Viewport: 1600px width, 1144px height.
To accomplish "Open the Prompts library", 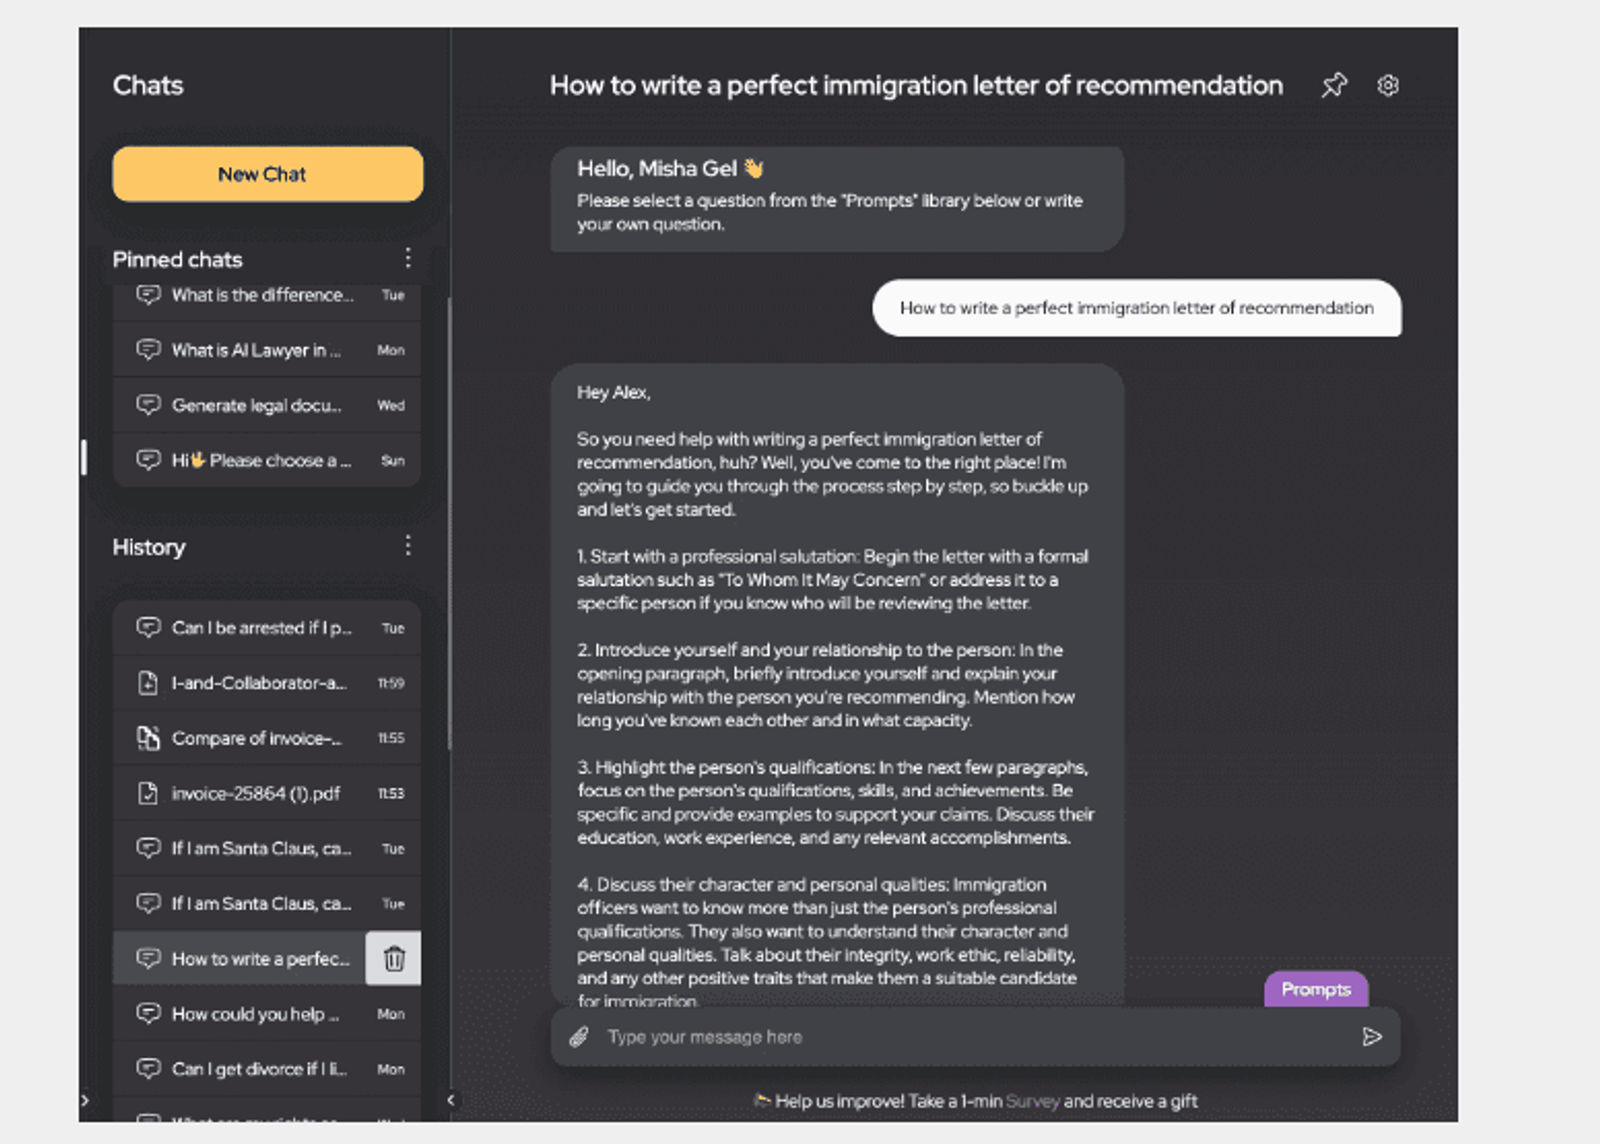I will coord(1316,989).
